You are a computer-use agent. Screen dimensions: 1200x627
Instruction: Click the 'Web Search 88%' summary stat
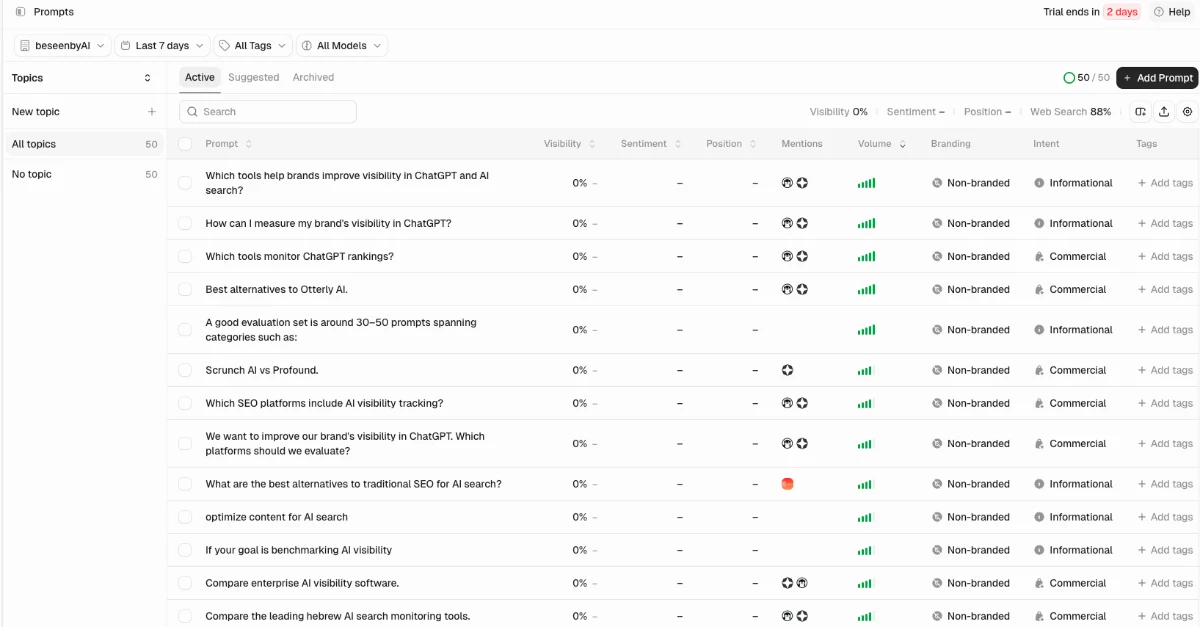(x=1070, y=112)
